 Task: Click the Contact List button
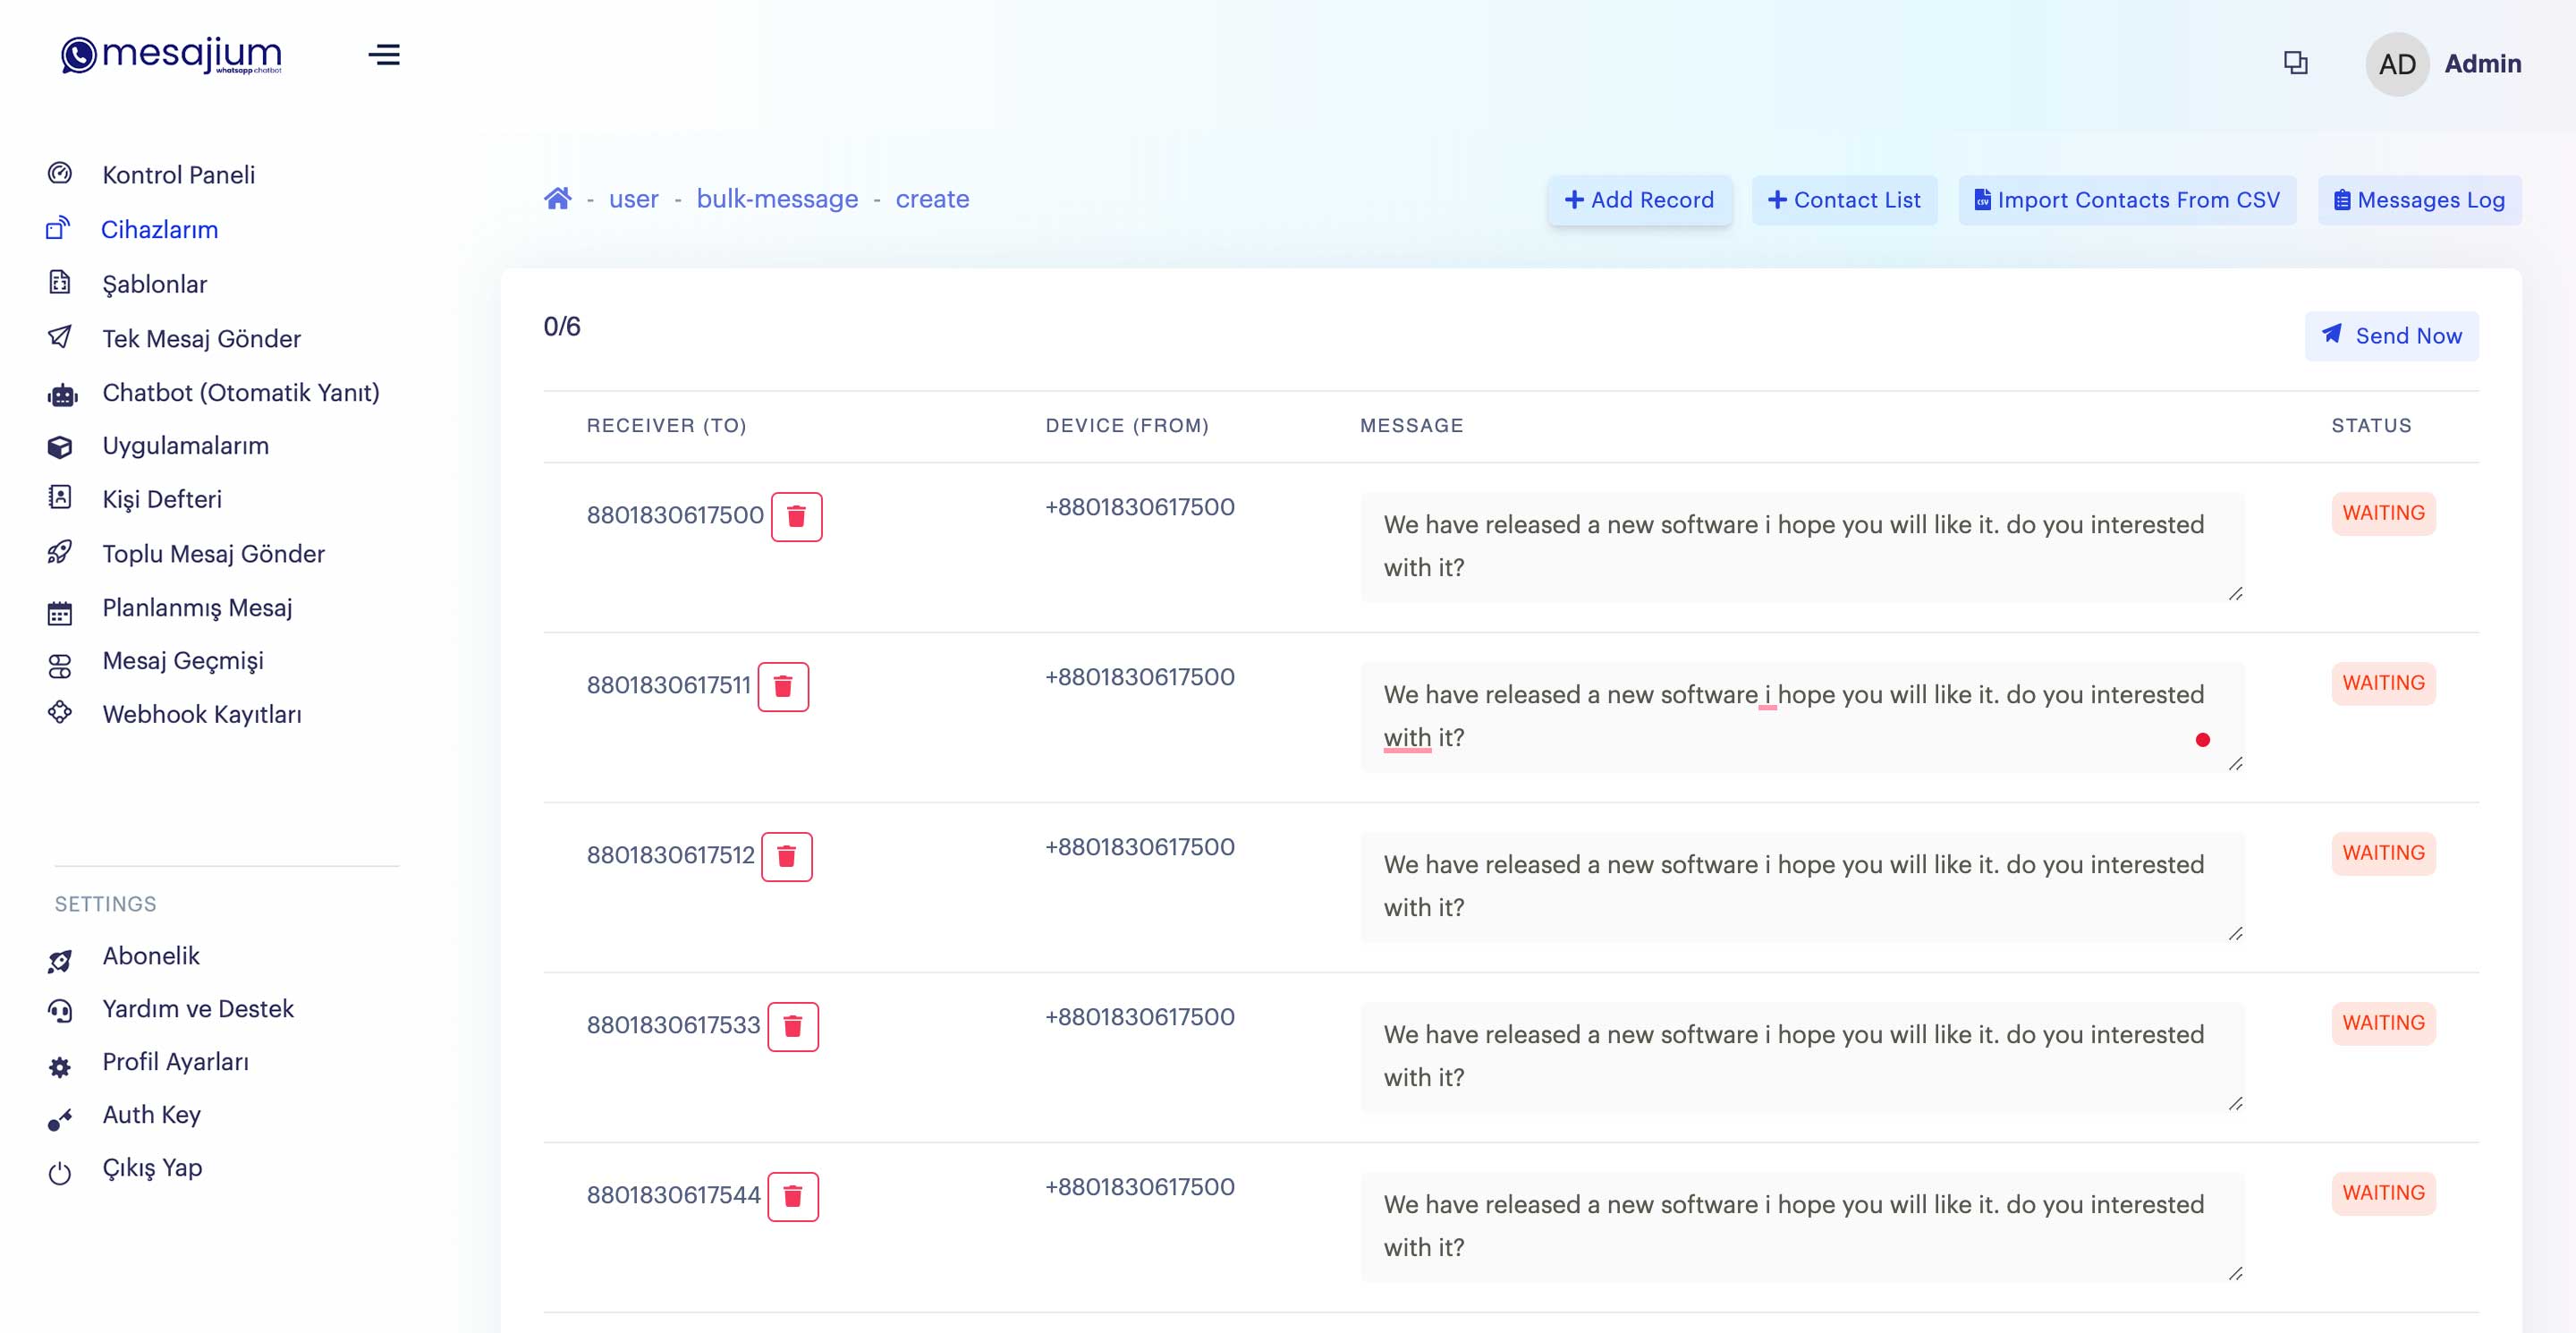(1844, 200)
